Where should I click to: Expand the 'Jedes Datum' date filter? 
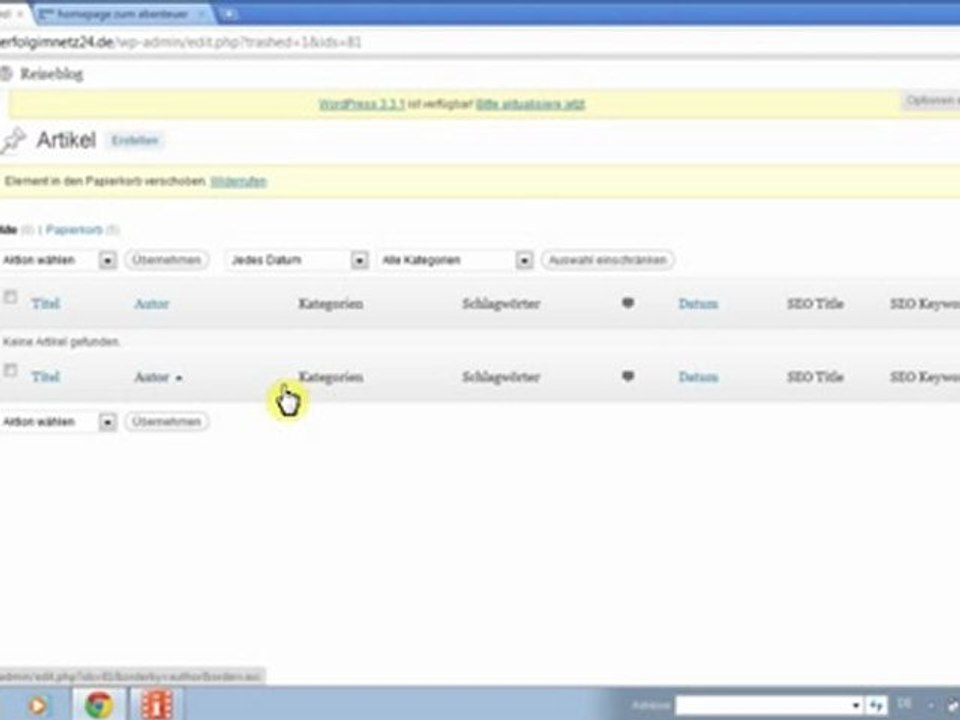[x=297, y=260]
